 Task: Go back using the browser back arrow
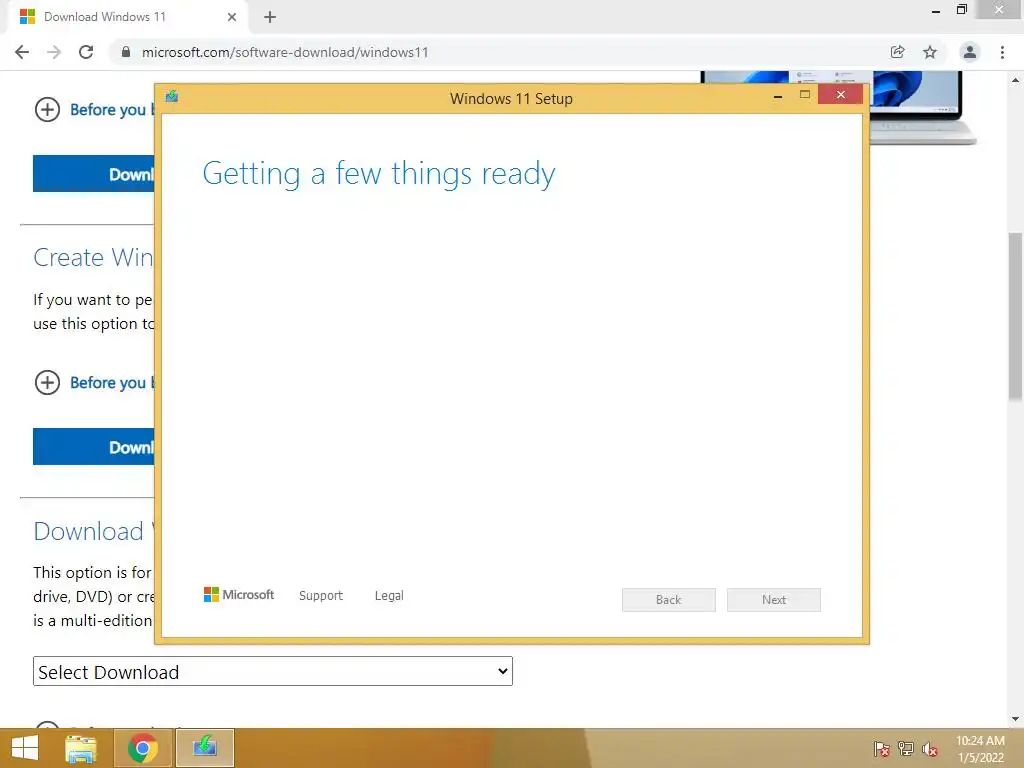click(22, 52)
